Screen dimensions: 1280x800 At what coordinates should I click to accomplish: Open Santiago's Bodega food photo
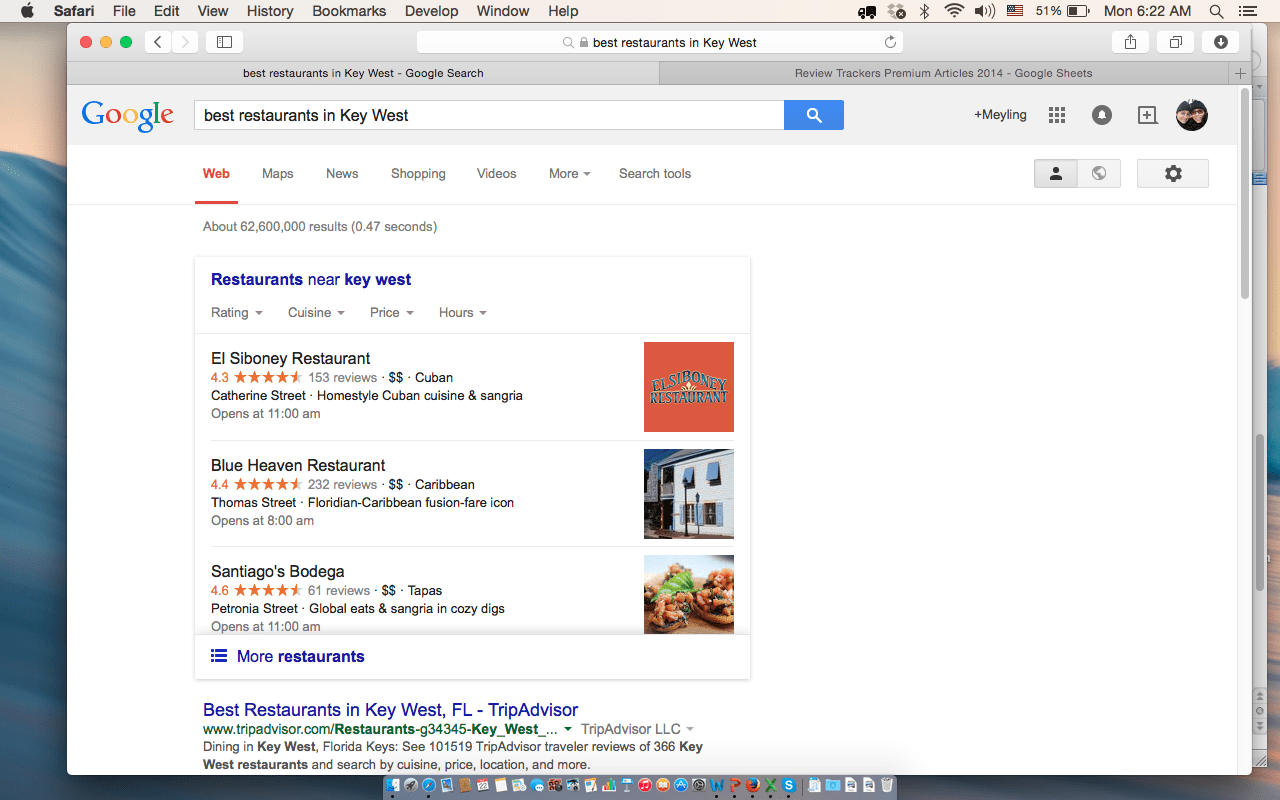(x=689, y=594)
